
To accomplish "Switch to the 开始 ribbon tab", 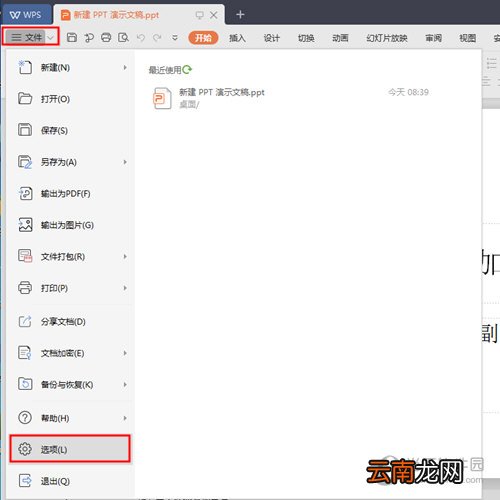I will tap(203, 38).
